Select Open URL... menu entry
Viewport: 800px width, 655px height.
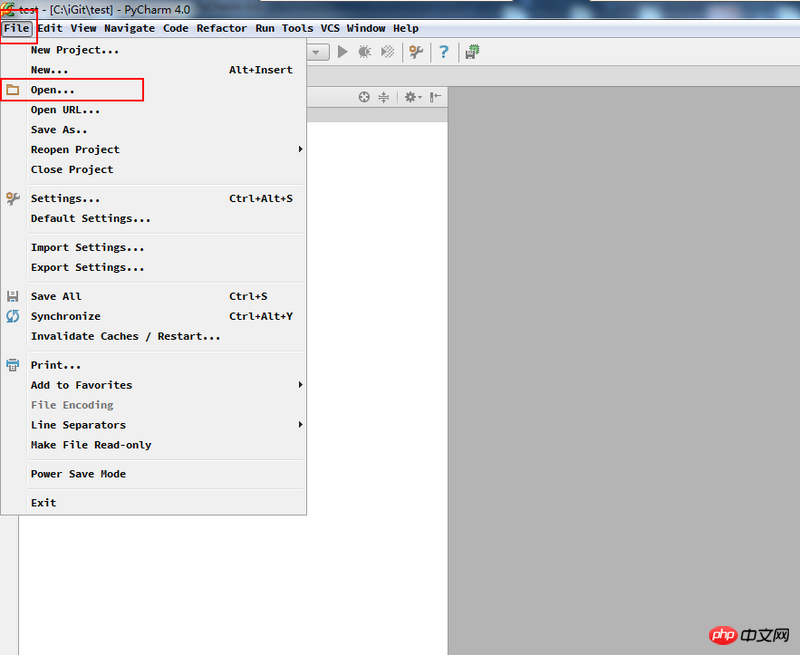(153, 110)
